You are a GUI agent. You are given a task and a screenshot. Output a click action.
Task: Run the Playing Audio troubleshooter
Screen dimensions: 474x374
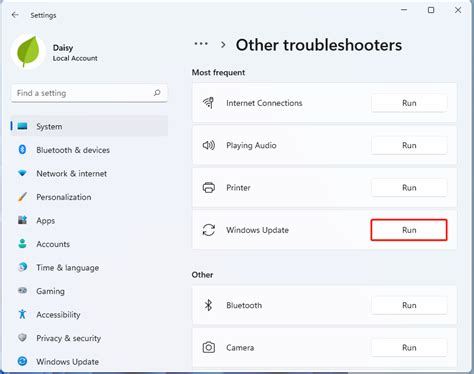click(x=409, y=145)
